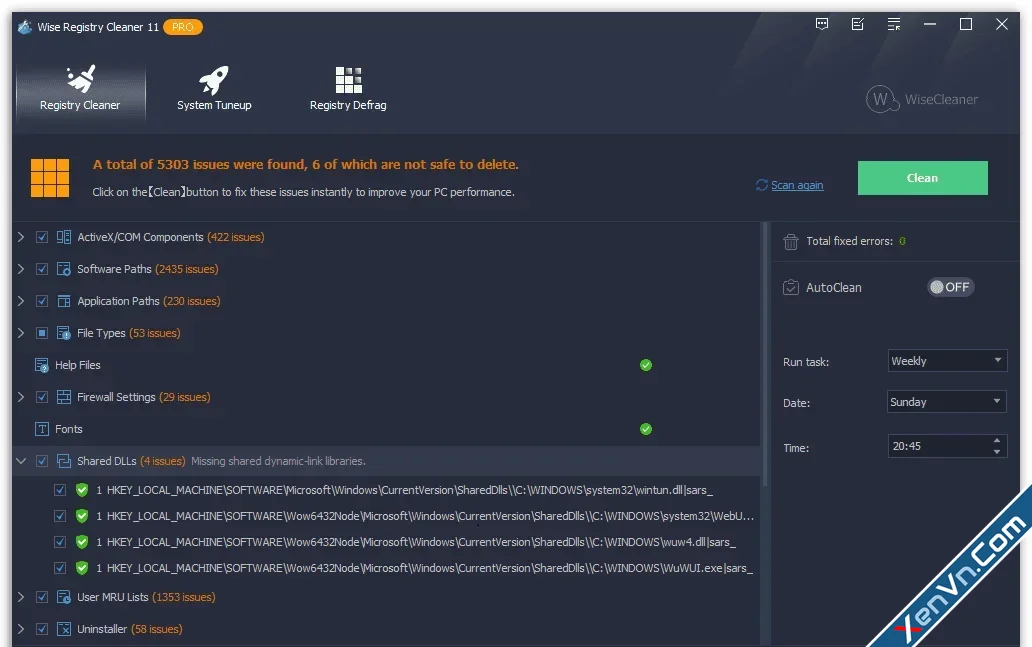1032x647 pixels.
Task: Click the 'Total fixed errors' label
Action: 849,241
